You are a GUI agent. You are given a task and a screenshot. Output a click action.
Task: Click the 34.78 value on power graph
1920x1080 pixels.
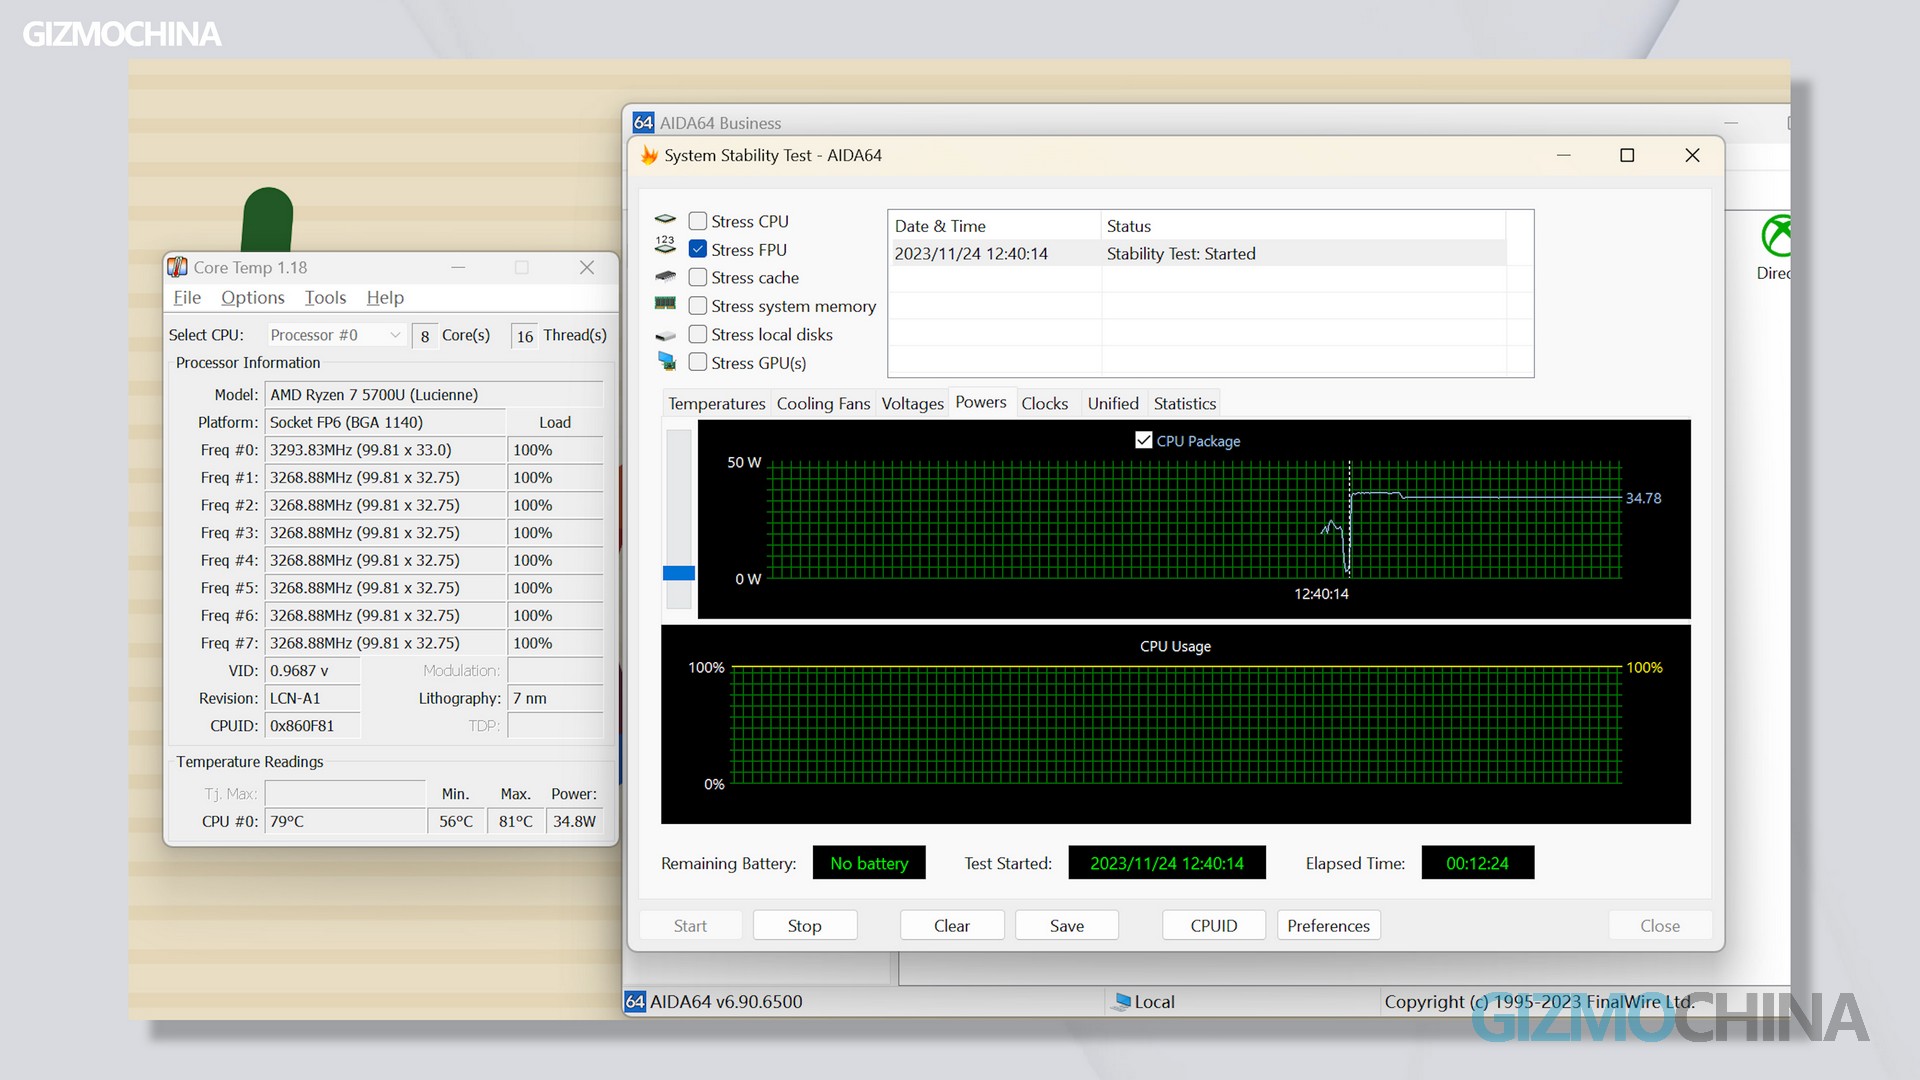(1643, 498)
